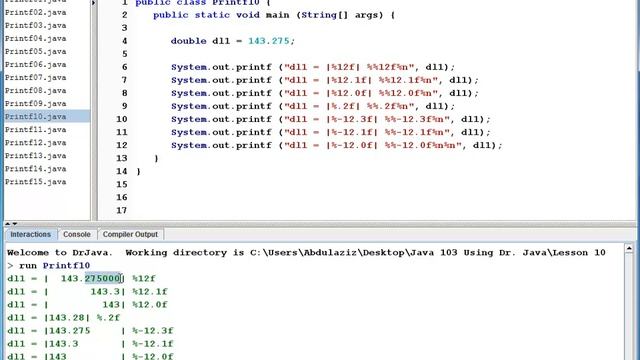Choose Printf07.java in the document list
Screen dimensions: 640x360
pyautogui.click(x=36, y=78)
